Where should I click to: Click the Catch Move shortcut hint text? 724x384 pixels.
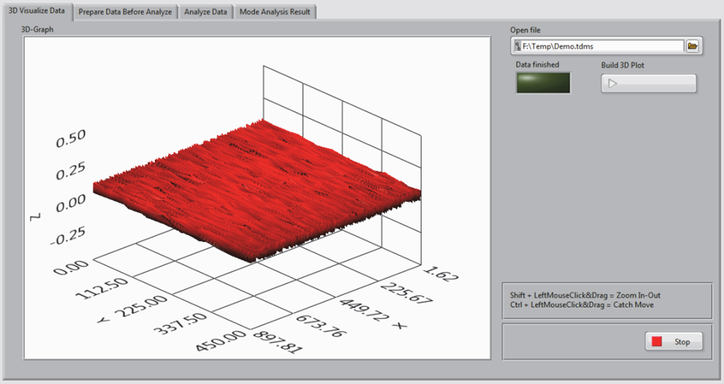coord(582,305)
